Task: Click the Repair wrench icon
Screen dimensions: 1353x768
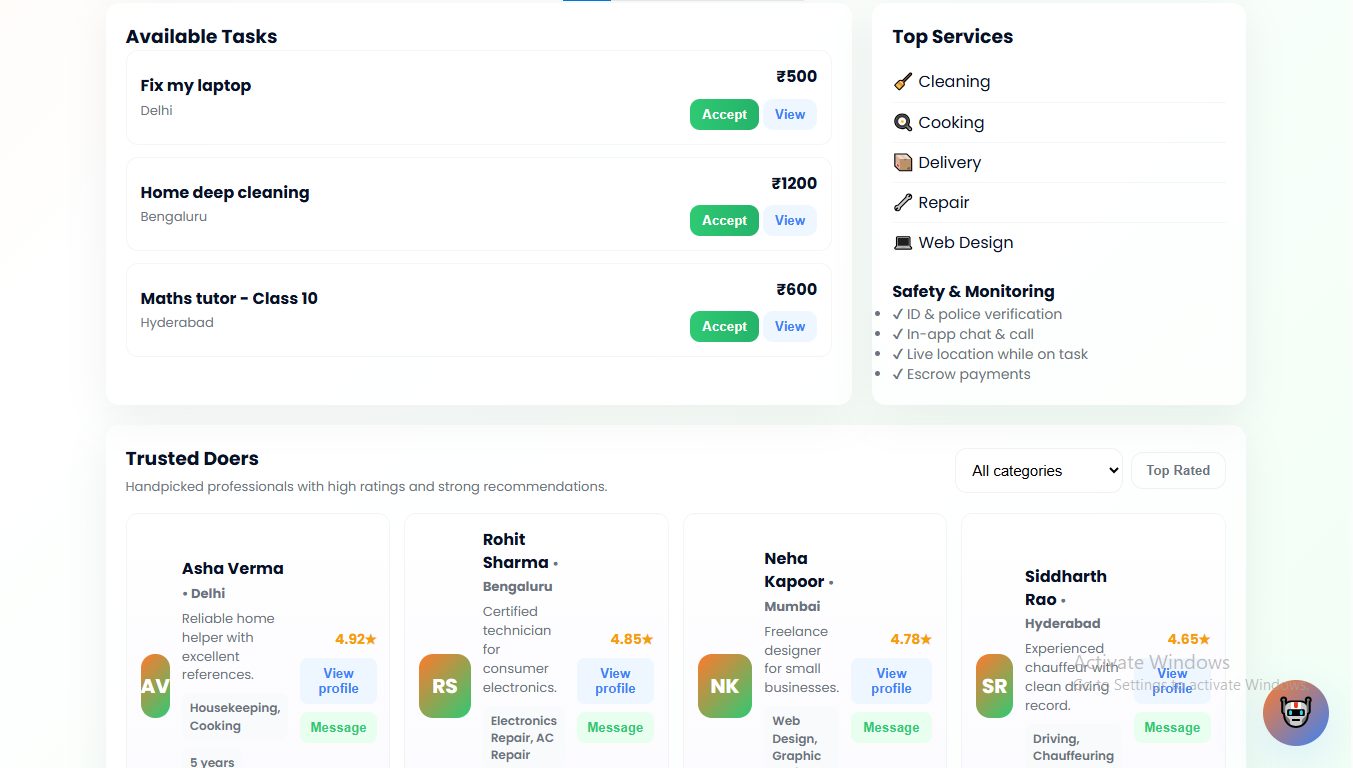Action: click(902, 202)
